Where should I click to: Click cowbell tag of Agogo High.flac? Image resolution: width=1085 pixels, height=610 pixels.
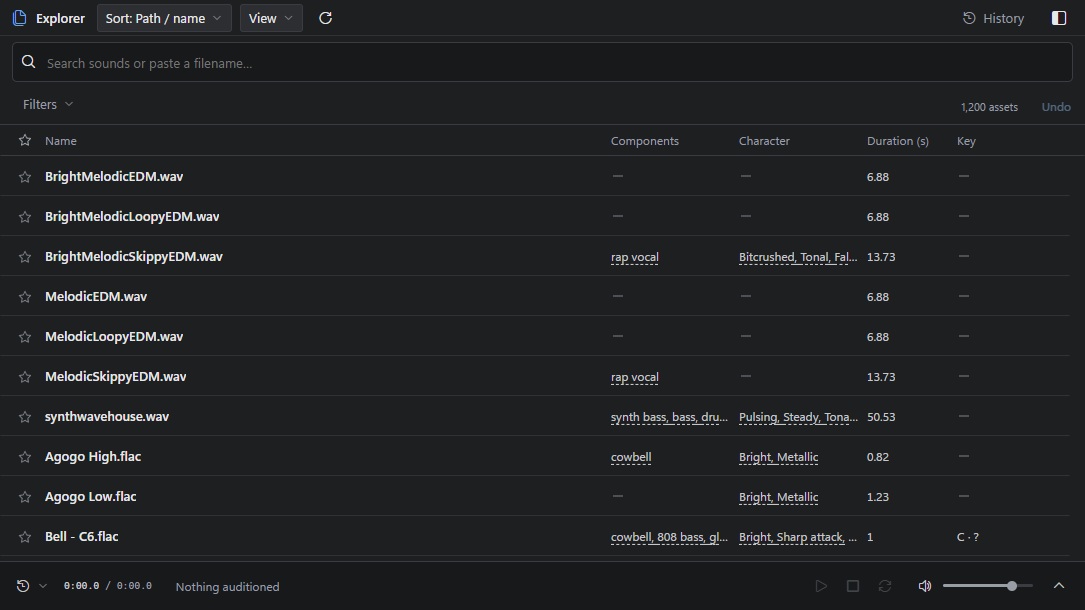pyautogui.click(x=631, y=457)
